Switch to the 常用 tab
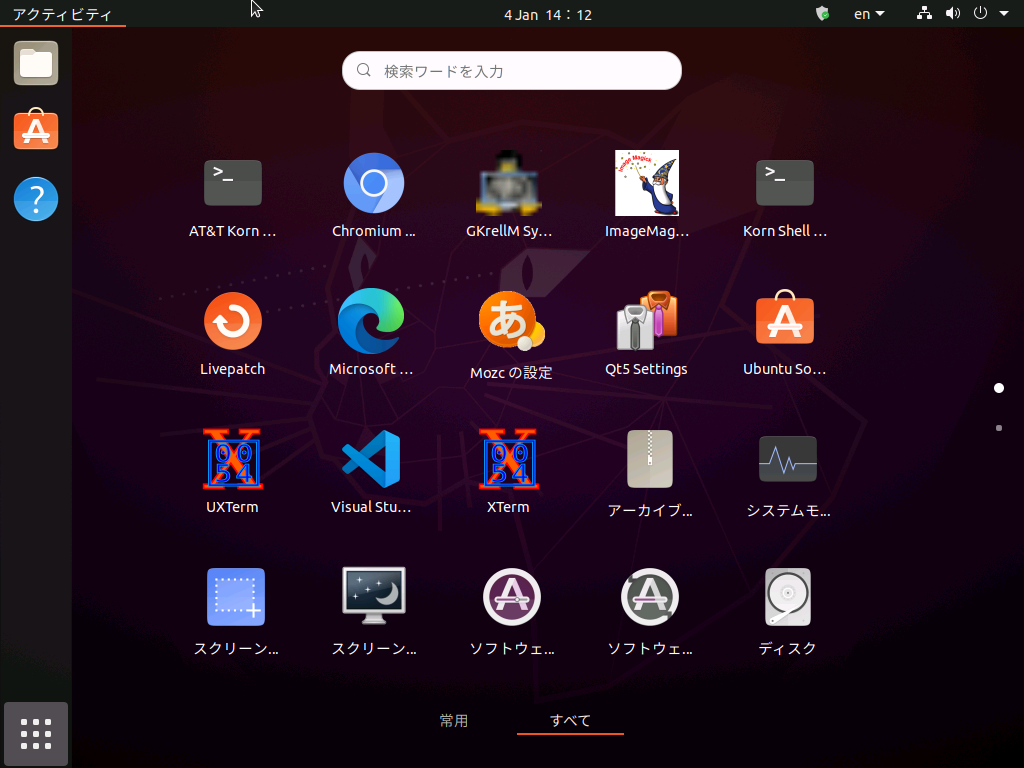Screen dimensions: 1024x768 454,720
